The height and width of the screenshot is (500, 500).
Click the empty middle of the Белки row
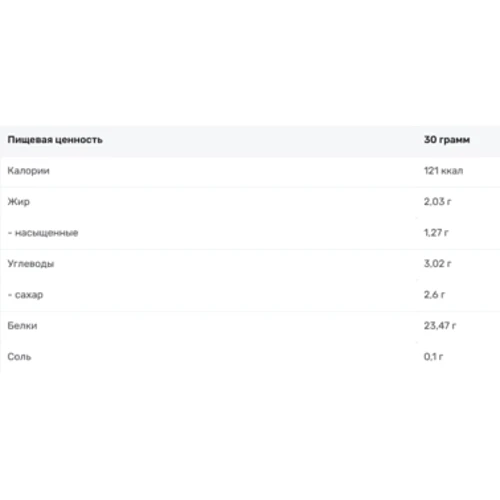(x=233, y=326)
